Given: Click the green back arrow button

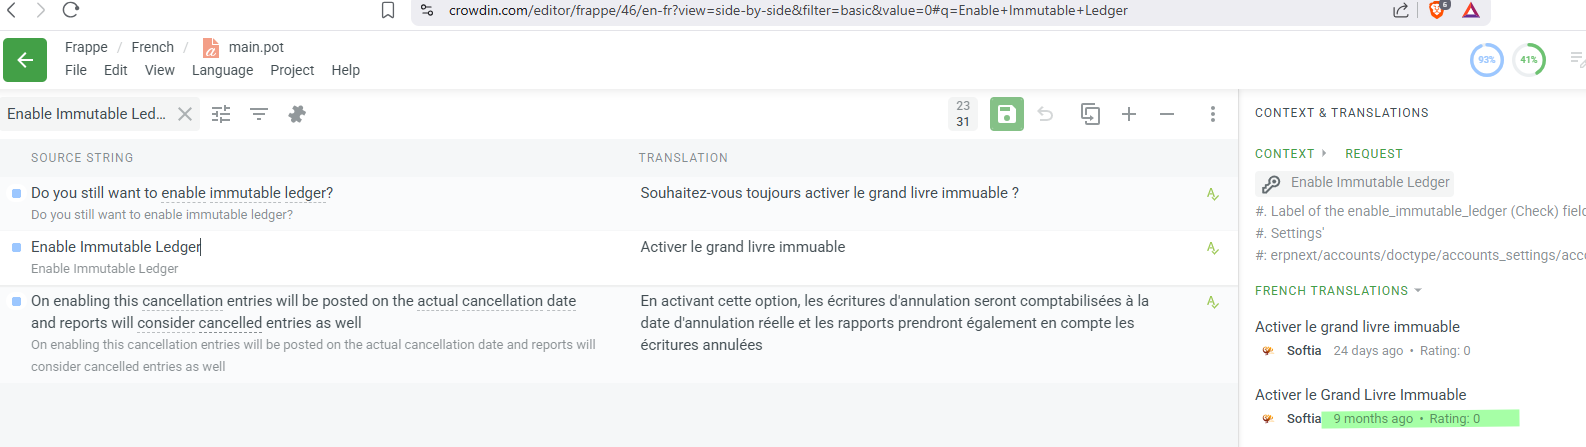Looking at the screenshot, I should click(x=25, y=60).
